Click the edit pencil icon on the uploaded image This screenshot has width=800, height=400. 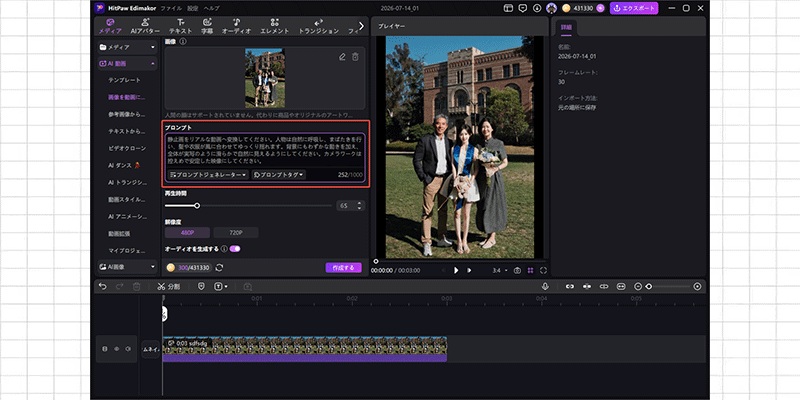click(x=342, y=57)
